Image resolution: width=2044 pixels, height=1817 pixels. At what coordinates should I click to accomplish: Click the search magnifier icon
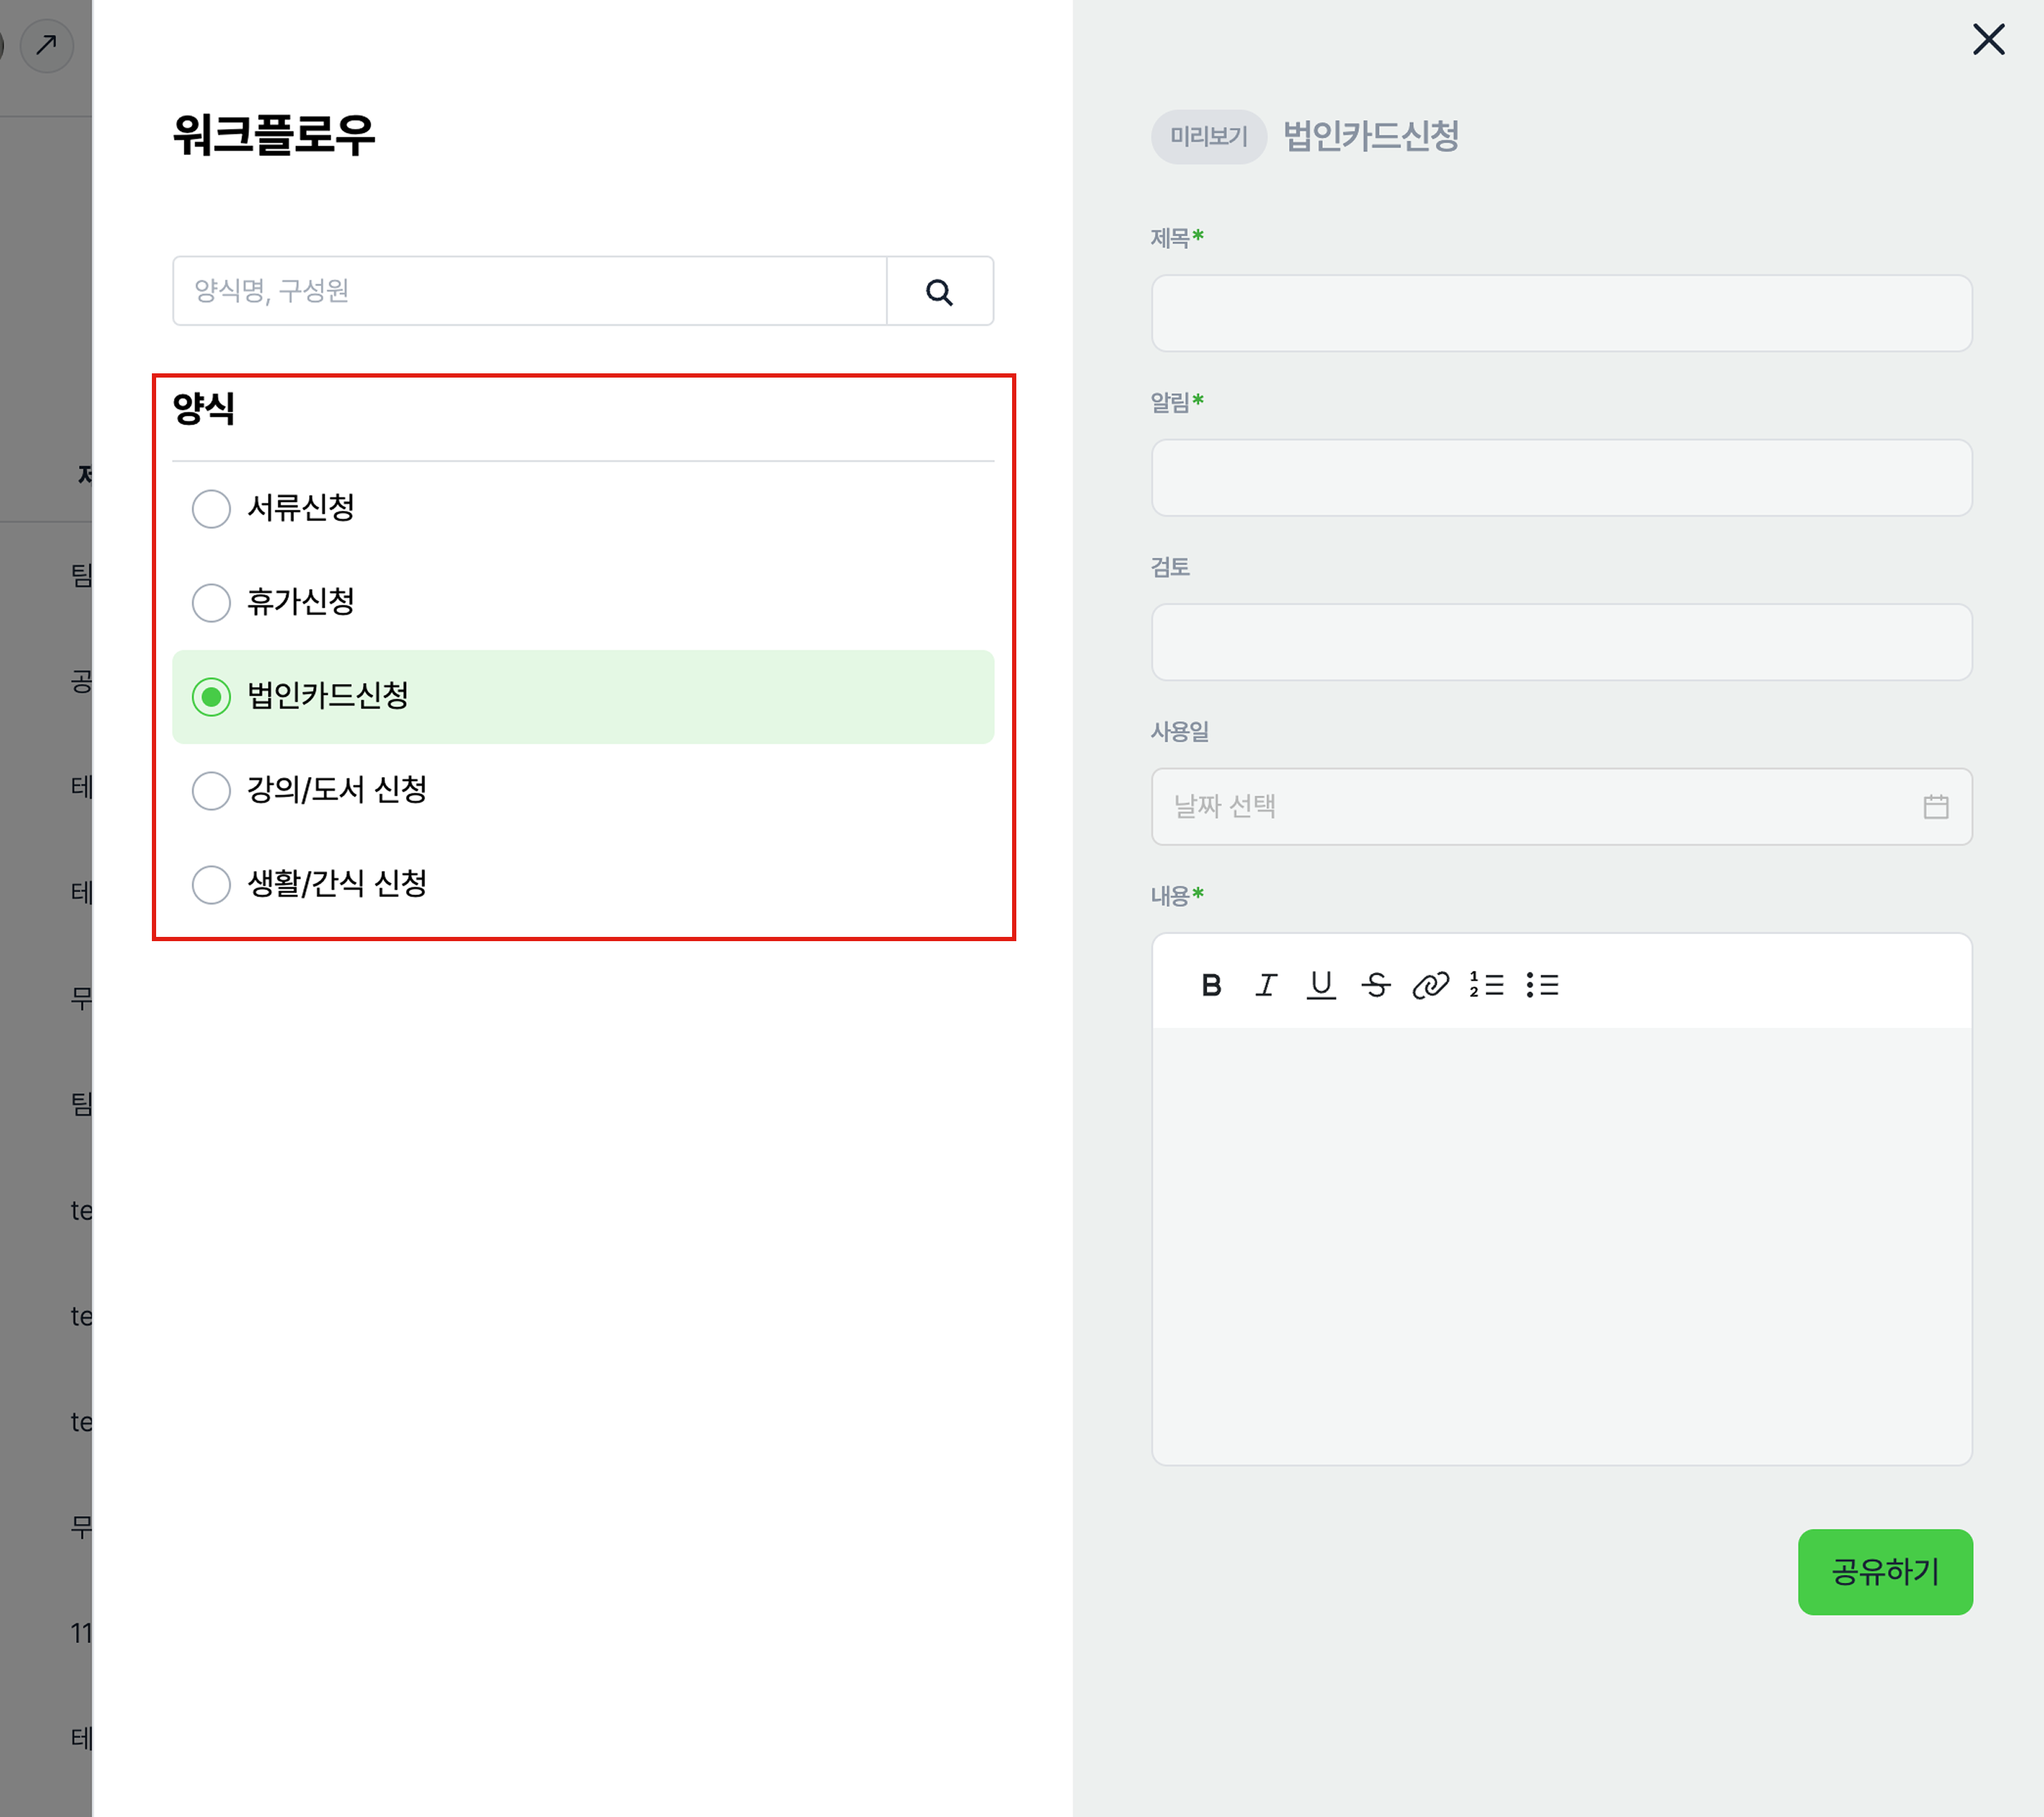939,292
